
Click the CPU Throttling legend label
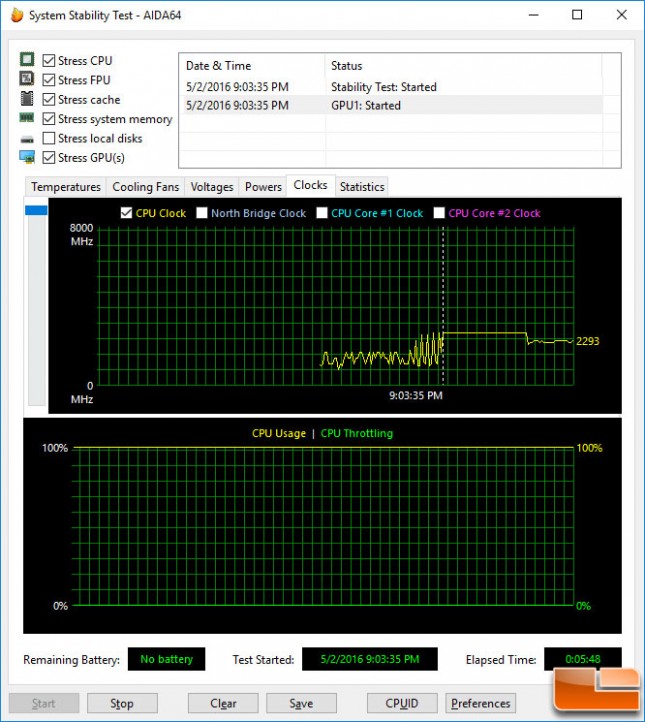tap(357, 433)
